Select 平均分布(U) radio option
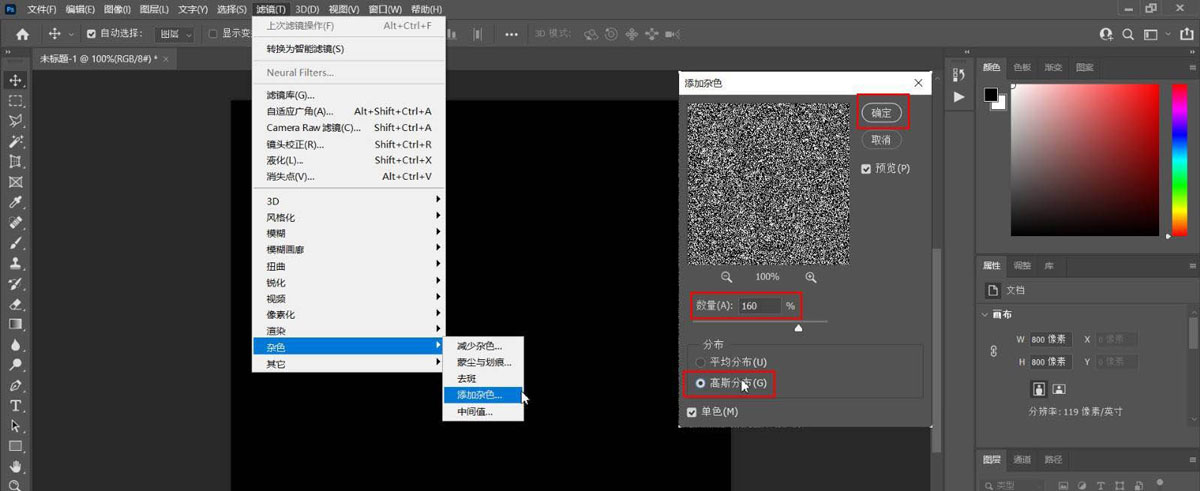The height and width of the screenshot is (491, 1200). click(x=700, y=361)
